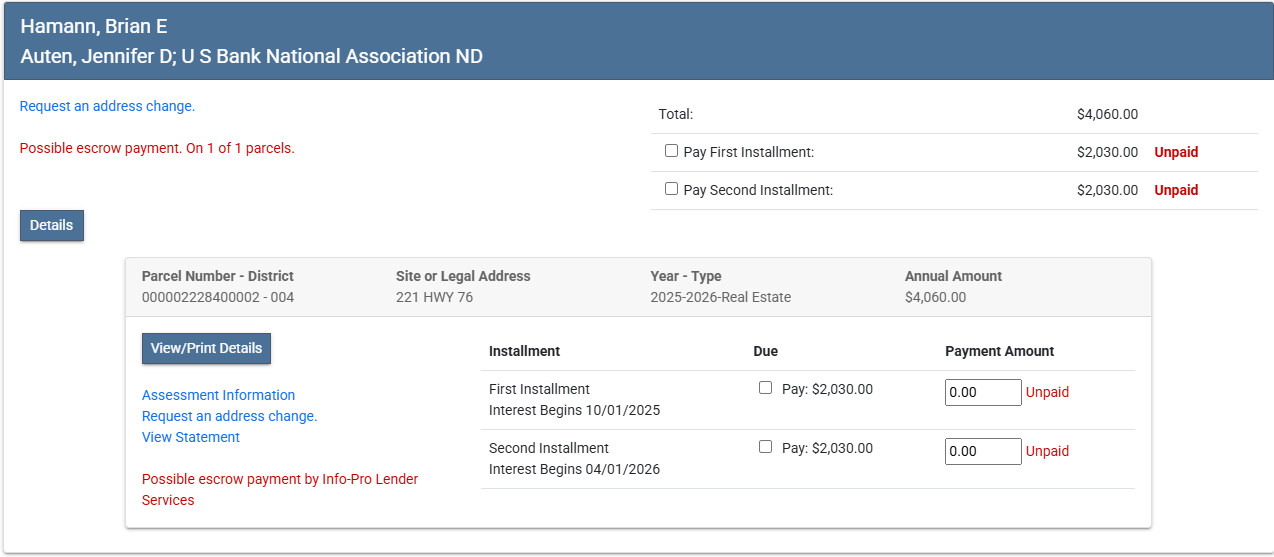
Task: Tick the First Installment Pay: $2,030.00 checkbox
Action: click(x=765, y=388)
